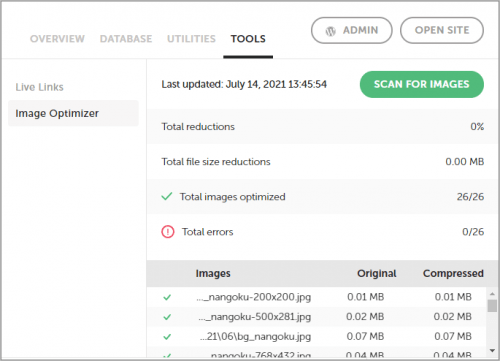Start scan with Scan For Images

(422, 84)
